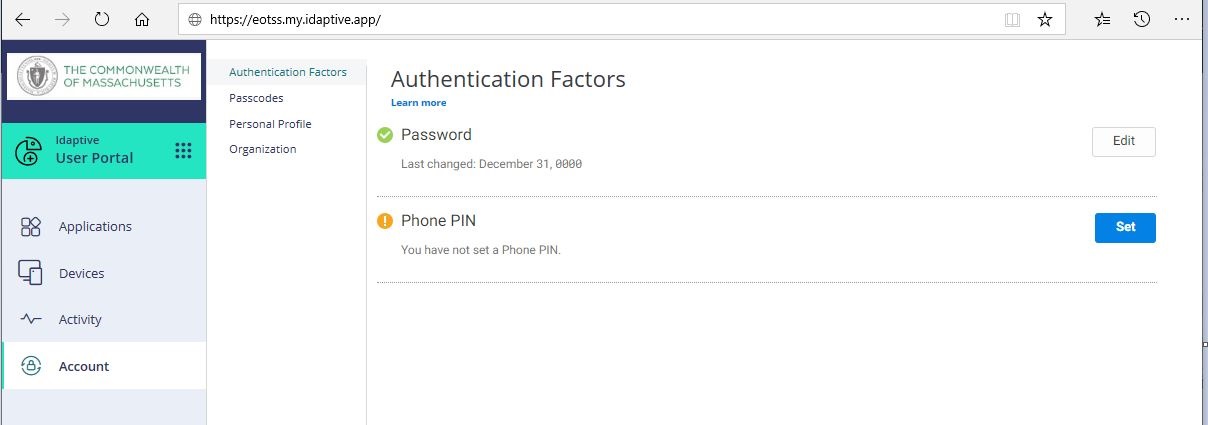This screenshot has height=425, width=1208.
Task: Follow the Learn more link
Action: coord(419,103)
